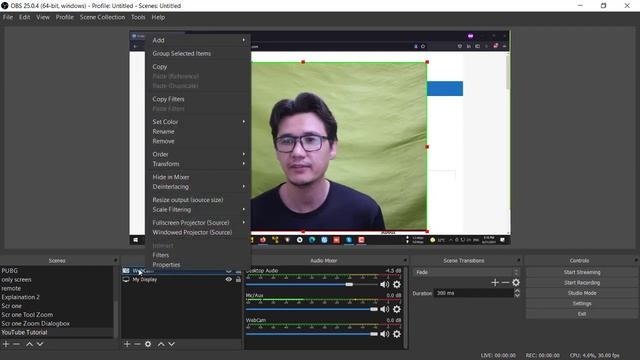
Task: Pop out the Audio Mixer dock icon
Action: tap(405, 260)
